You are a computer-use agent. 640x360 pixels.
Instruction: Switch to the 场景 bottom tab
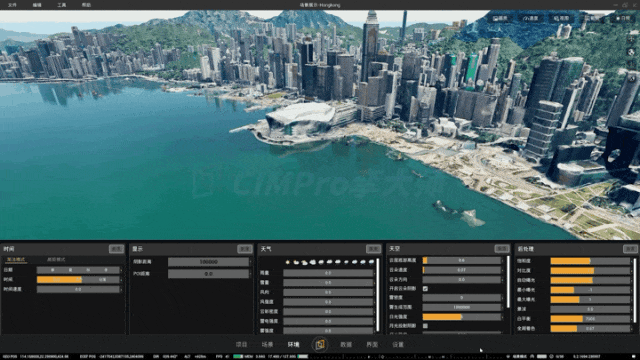coord(267,344)
